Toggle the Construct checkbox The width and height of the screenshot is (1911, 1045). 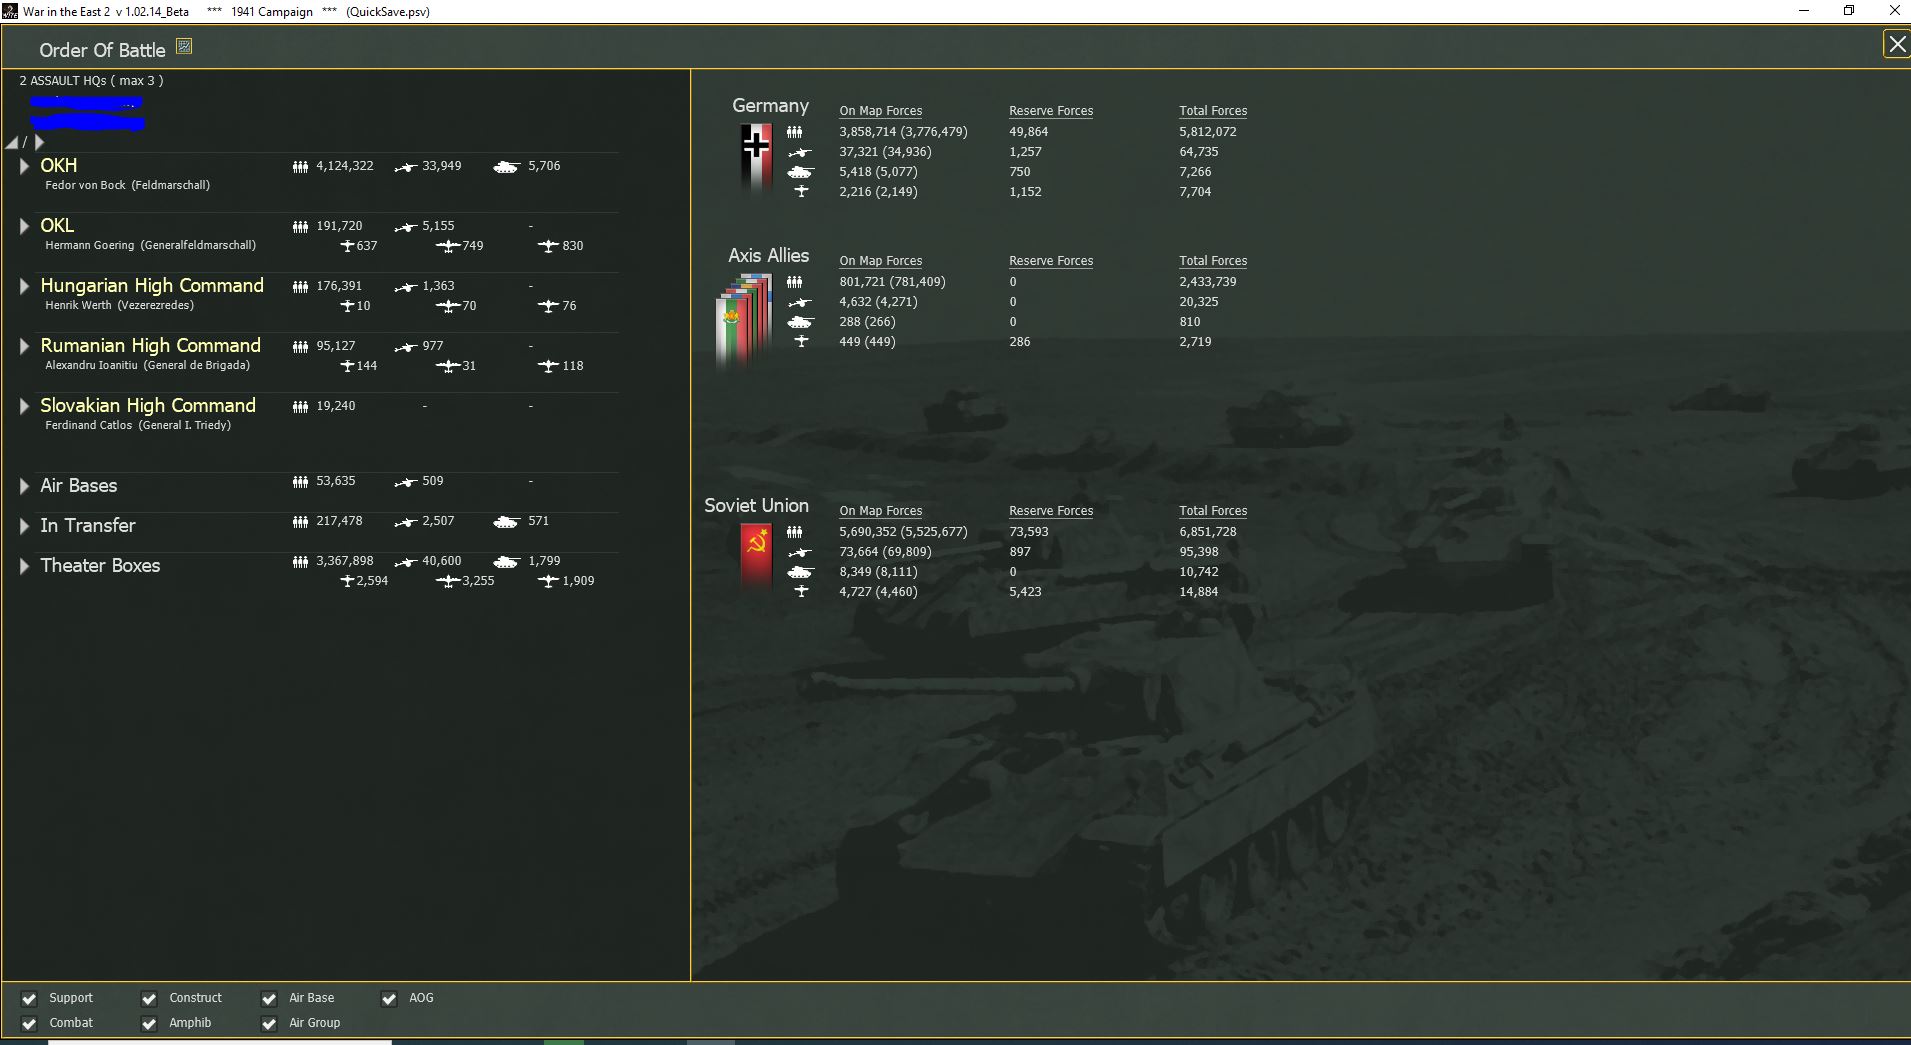coord(149,998)
